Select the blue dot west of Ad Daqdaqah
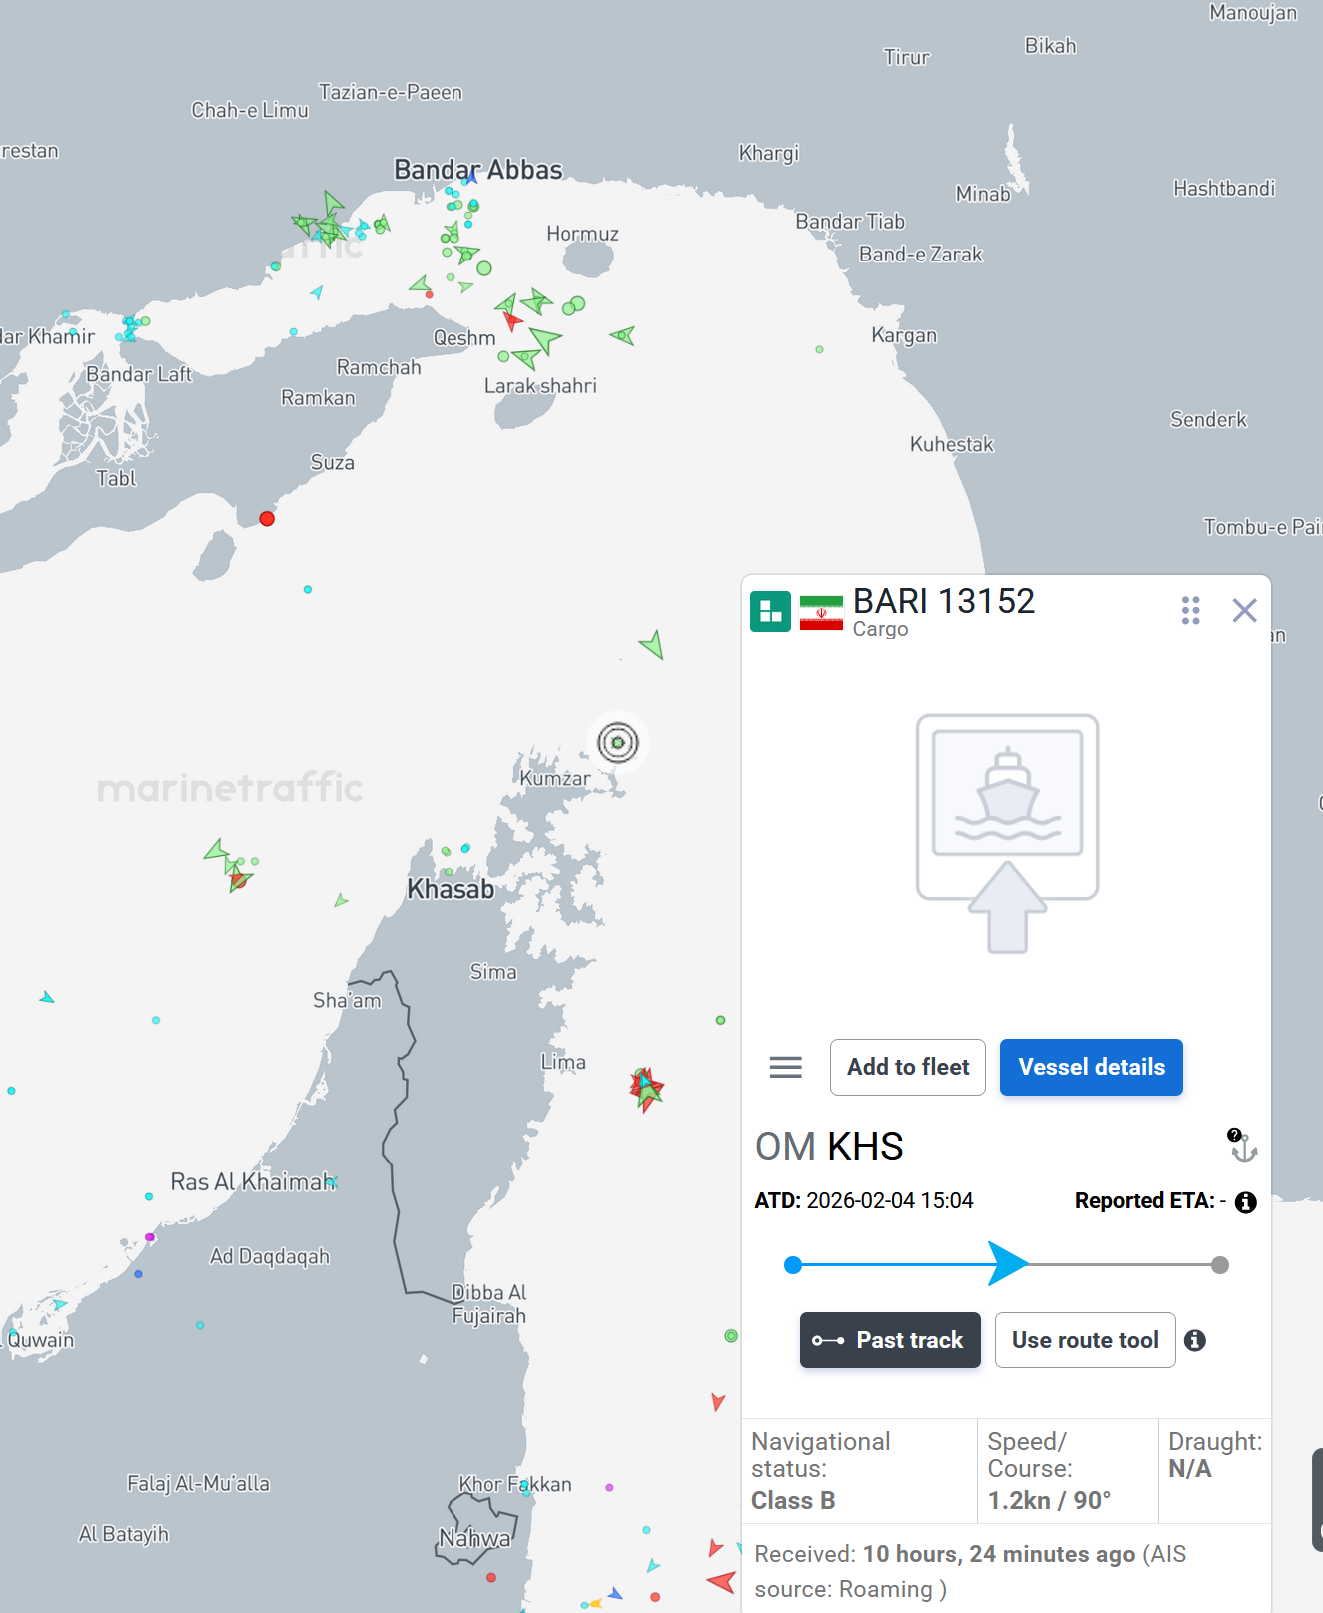Viewport: 1323px width, 1613px height. [138, 1273]
